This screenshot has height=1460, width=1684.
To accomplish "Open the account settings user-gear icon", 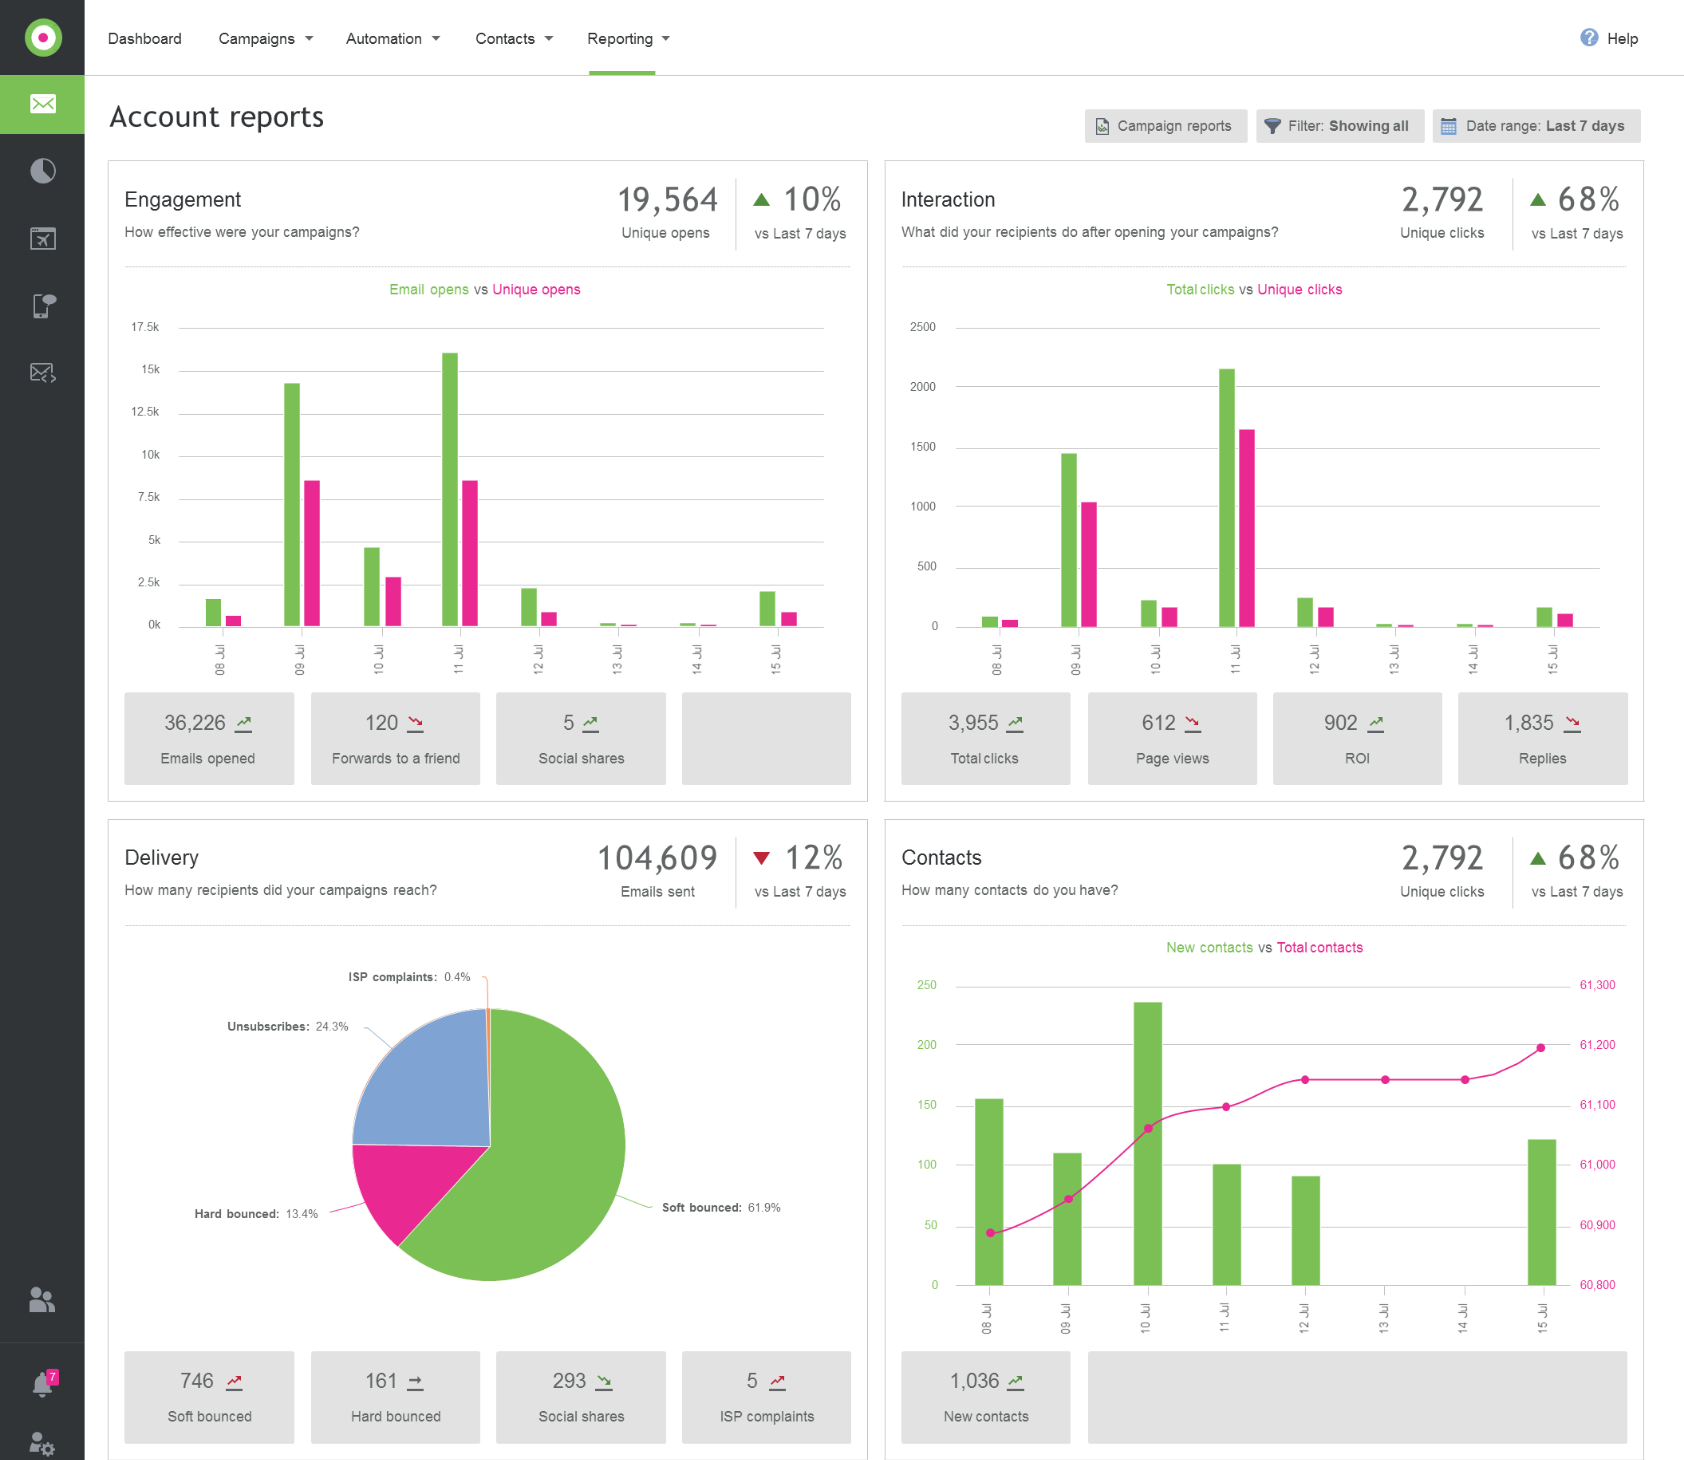I will click(x=42, y=1444).
